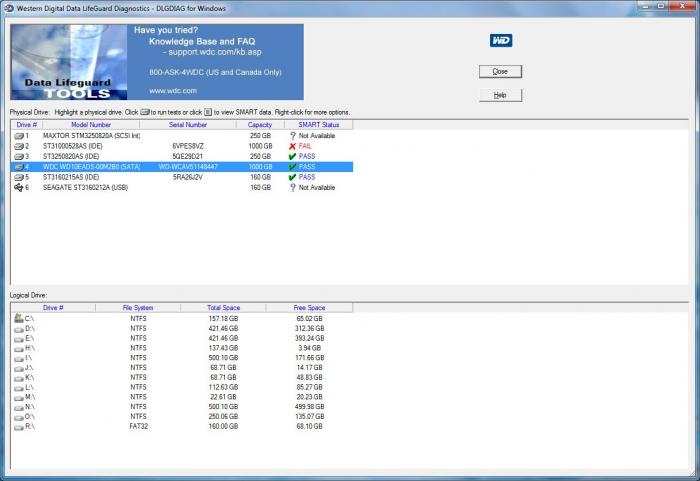Click the Data Lifeguard Tools banner image
Screen dimensions: 700x481
point(69,62)
